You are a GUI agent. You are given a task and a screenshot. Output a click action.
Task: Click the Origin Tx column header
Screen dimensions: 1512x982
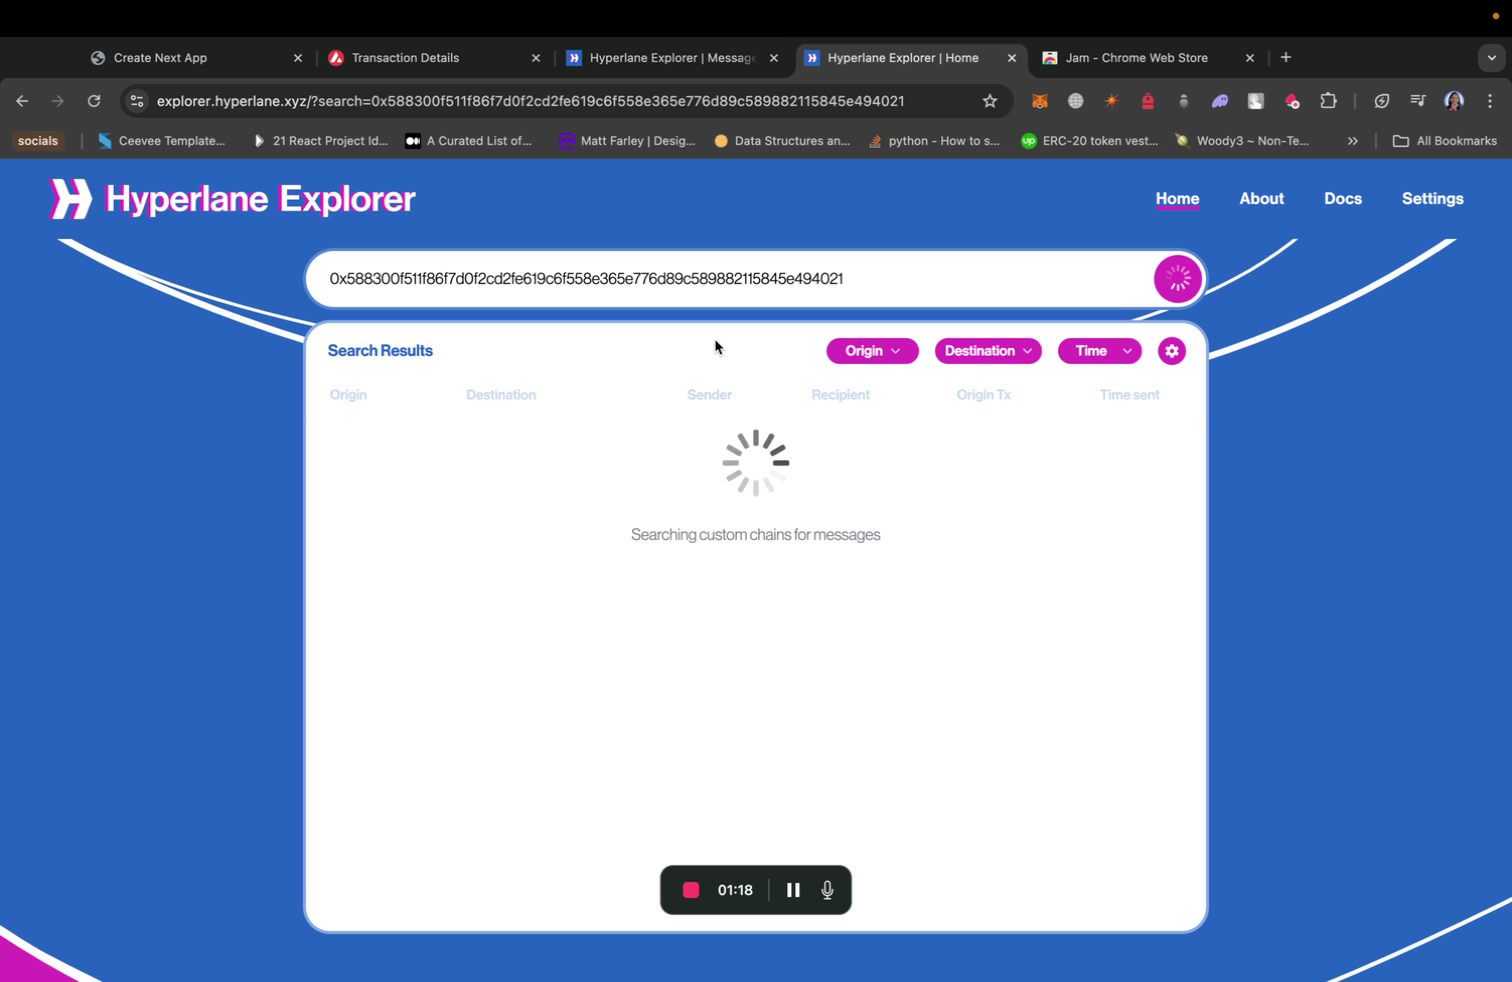[983, 395]
